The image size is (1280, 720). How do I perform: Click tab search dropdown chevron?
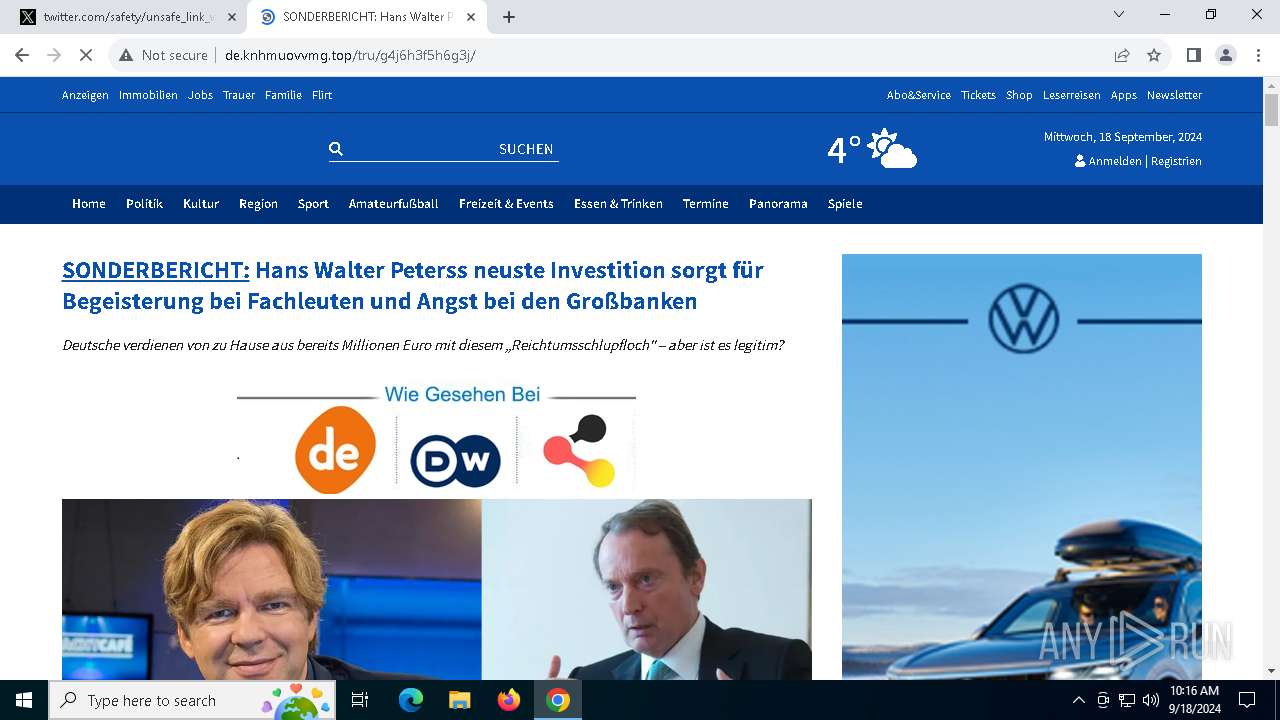1119,14
